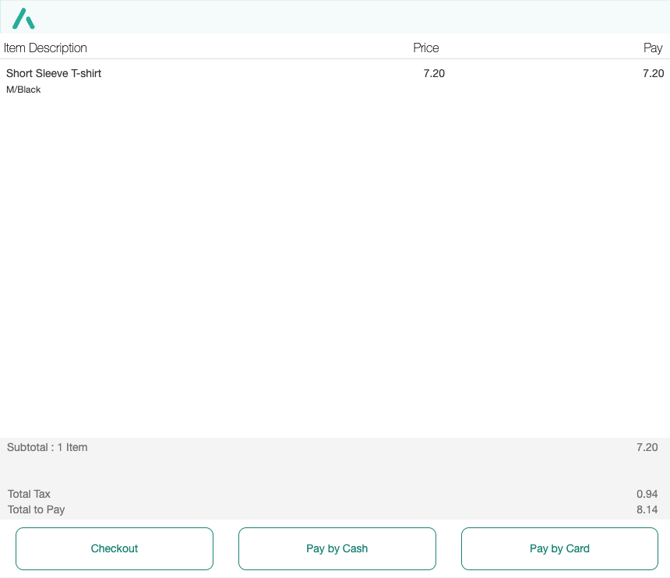Click the Price column header
Image resolution: width=670 pixels, height=578 pixels.
426,48
